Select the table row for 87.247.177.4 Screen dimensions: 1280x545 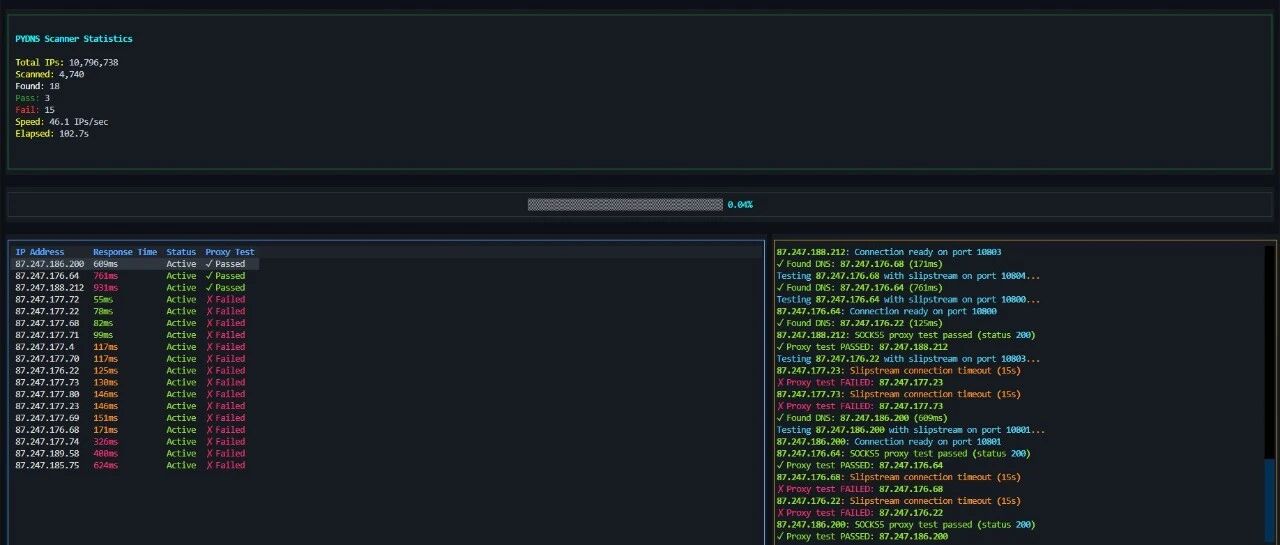click(135, 347)
